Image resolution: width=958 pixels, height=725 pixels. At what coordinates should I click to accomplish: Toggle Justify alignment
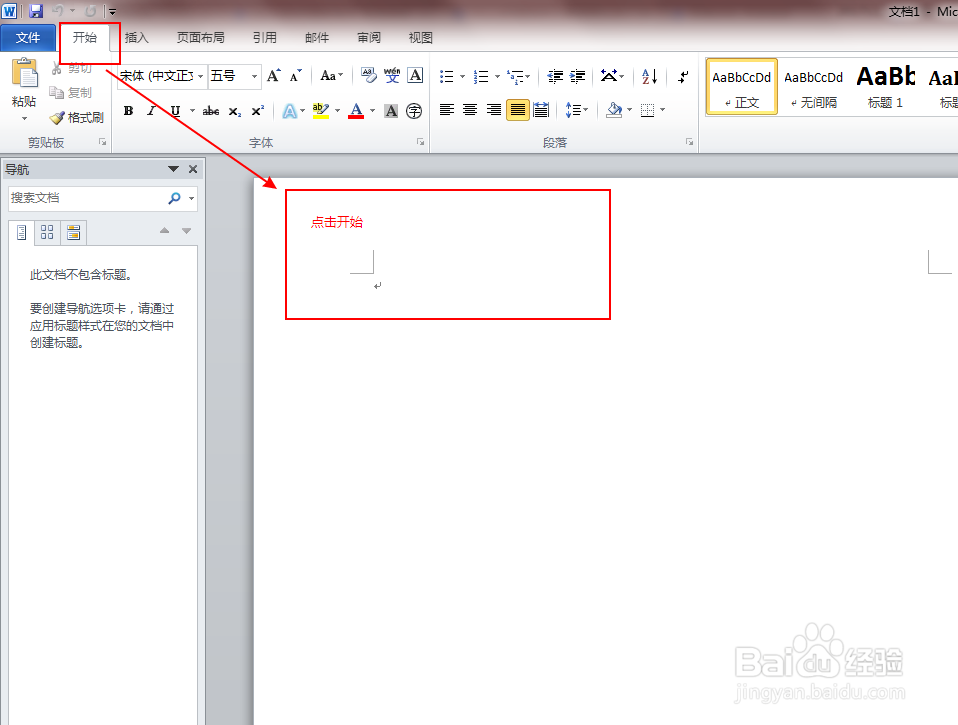[517, 110]
